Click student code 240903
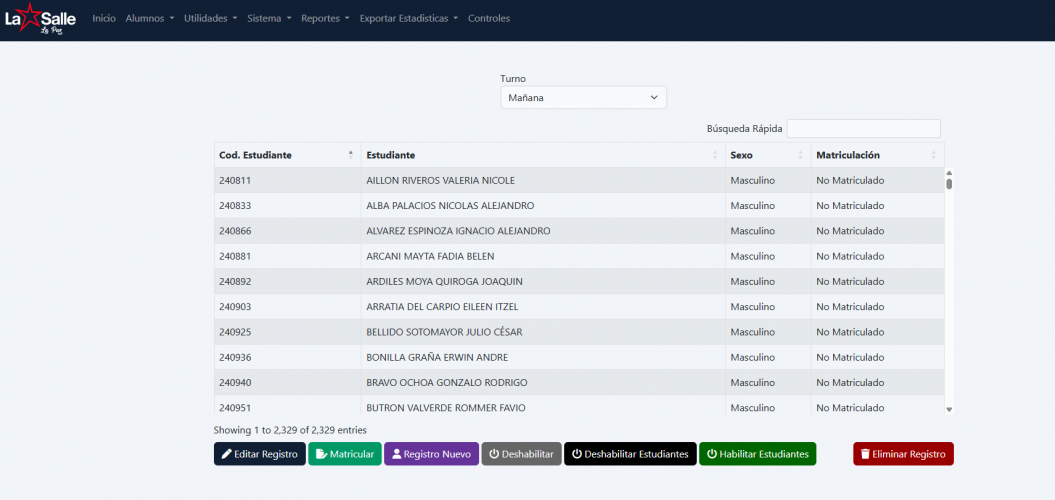This screenshot has width=1055, height=500. point(235,307)
